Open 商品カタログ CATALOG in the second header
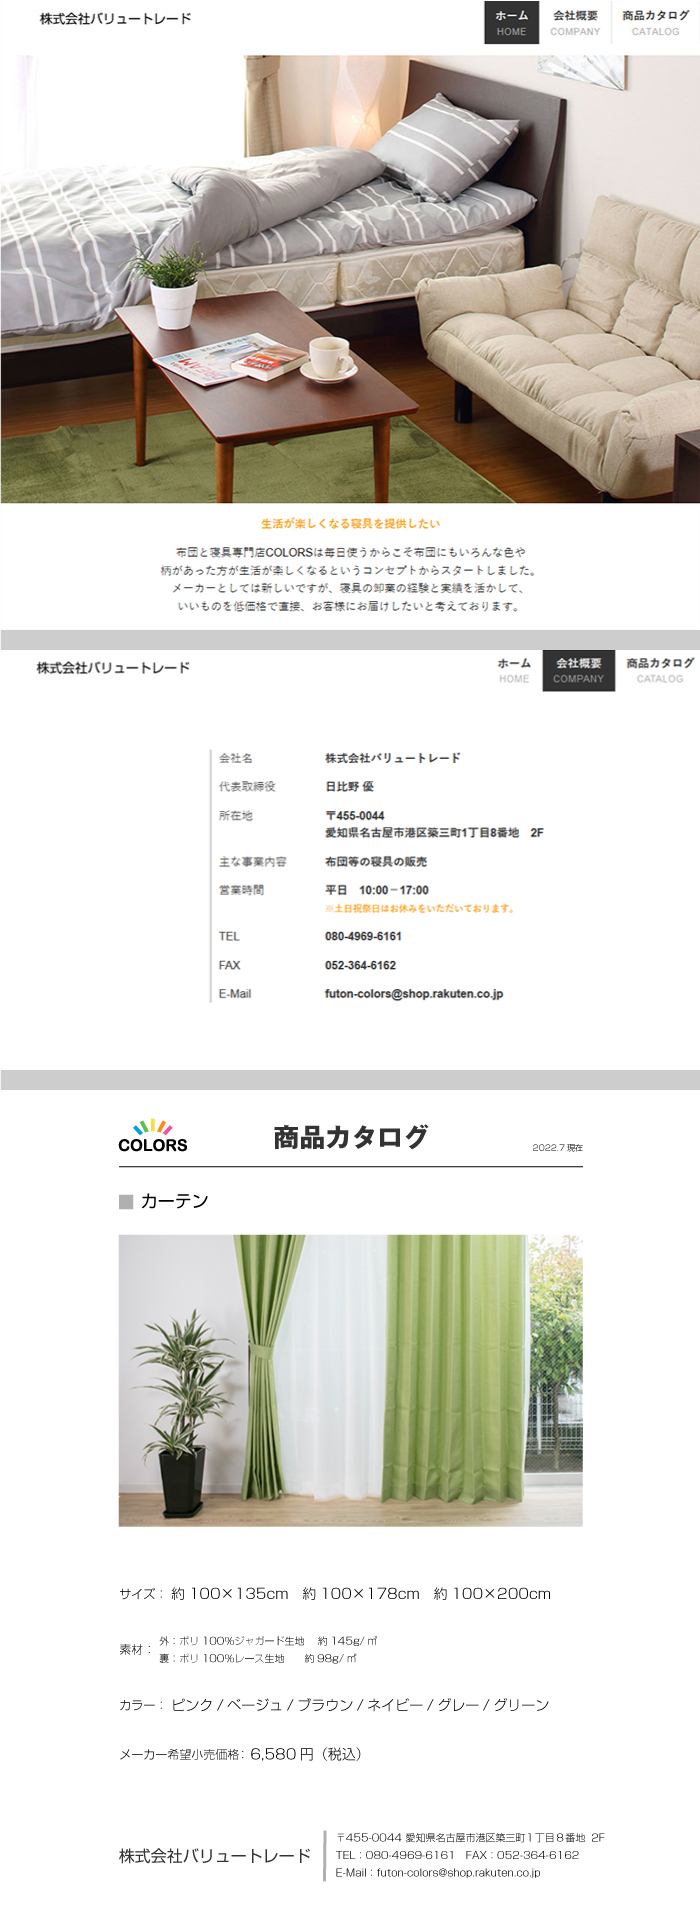700x1910 pixels. coord(659,670)
